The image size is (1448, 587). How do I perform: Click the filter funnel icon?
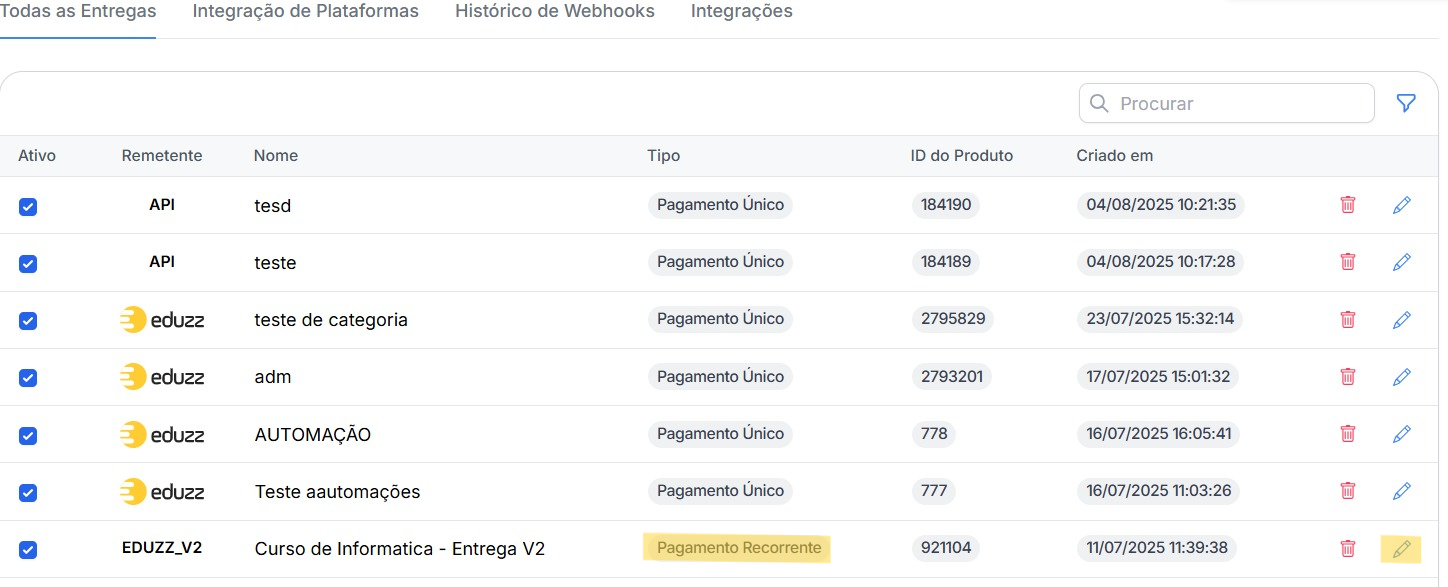coord(1406,103)
